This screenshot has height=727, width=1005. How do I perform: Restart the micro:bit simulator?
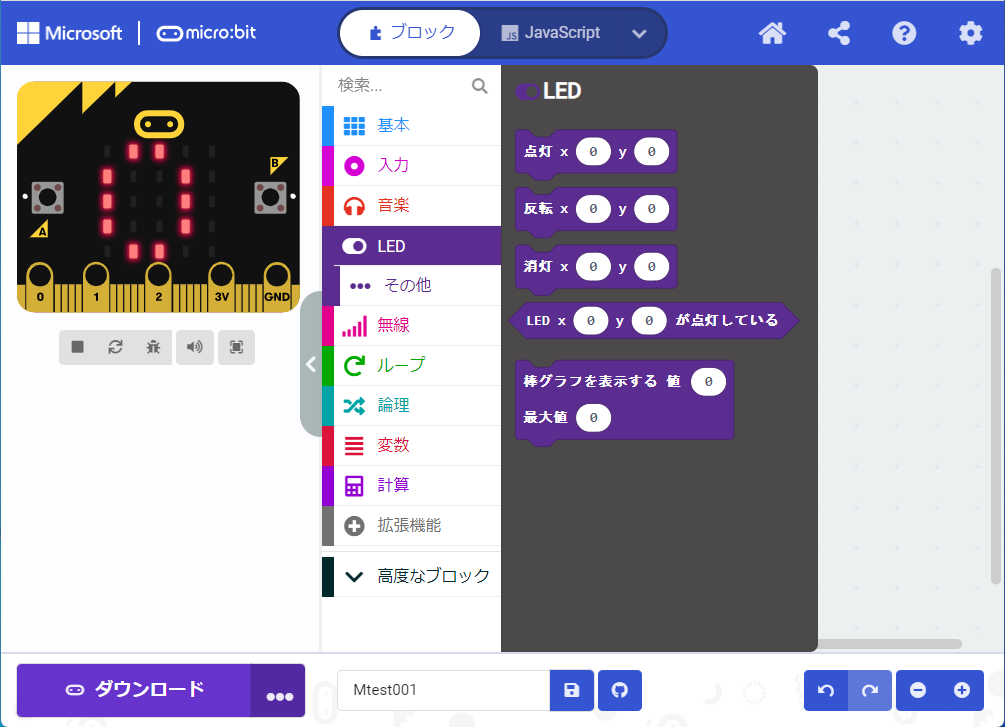click(x=115, y=347)
